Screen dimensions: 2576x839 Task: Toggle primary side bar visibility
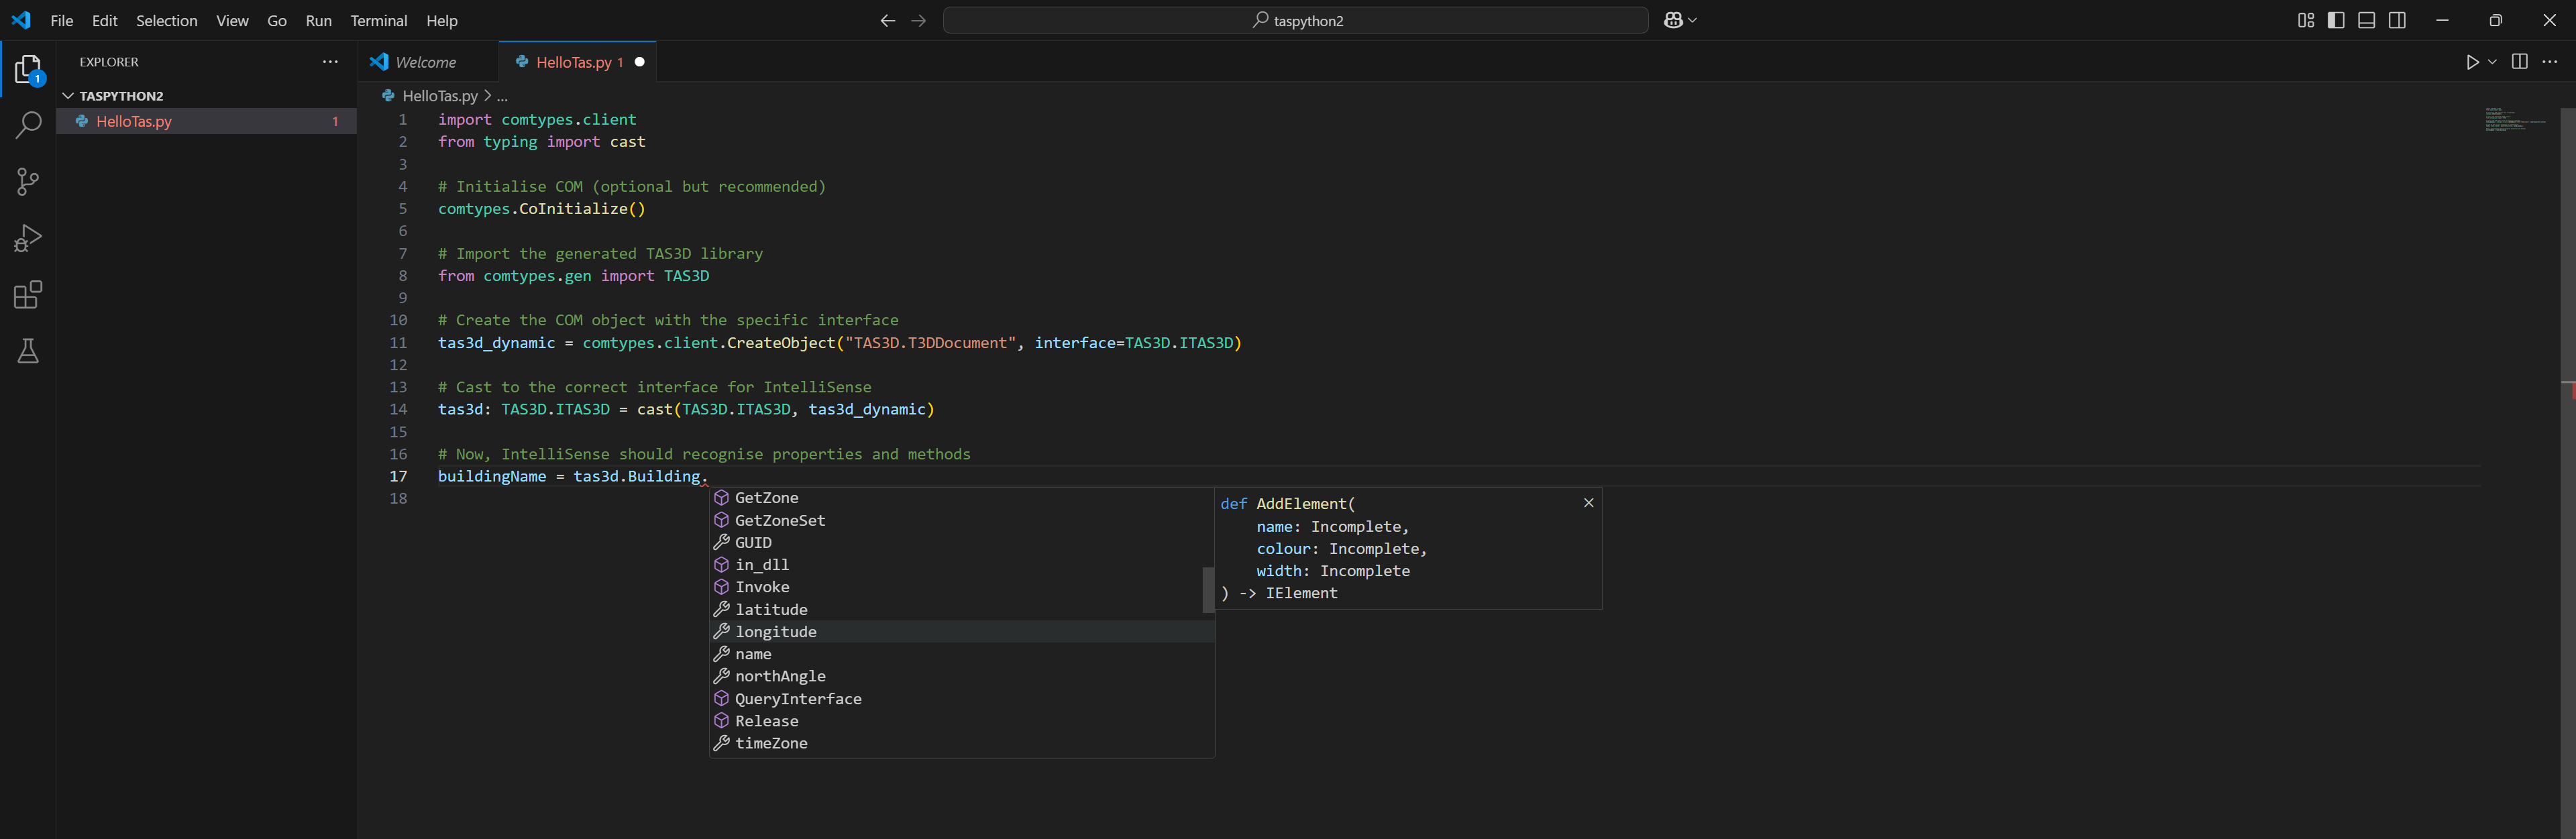click(2336, 20)
